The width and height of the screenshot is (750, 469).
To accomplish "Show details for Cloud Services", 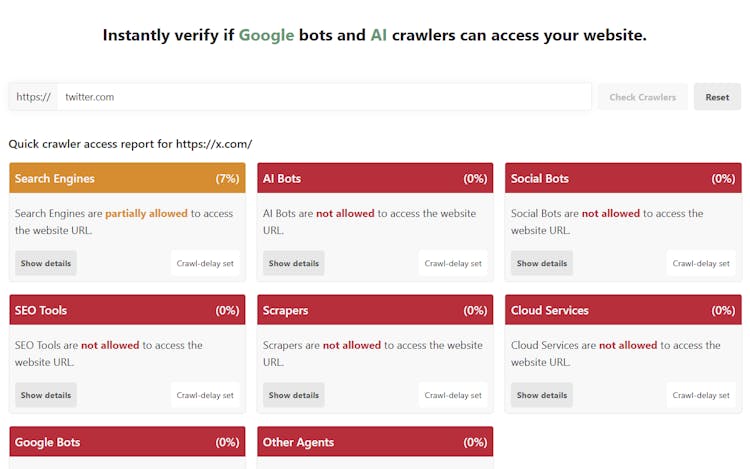I will coord(542,395).
